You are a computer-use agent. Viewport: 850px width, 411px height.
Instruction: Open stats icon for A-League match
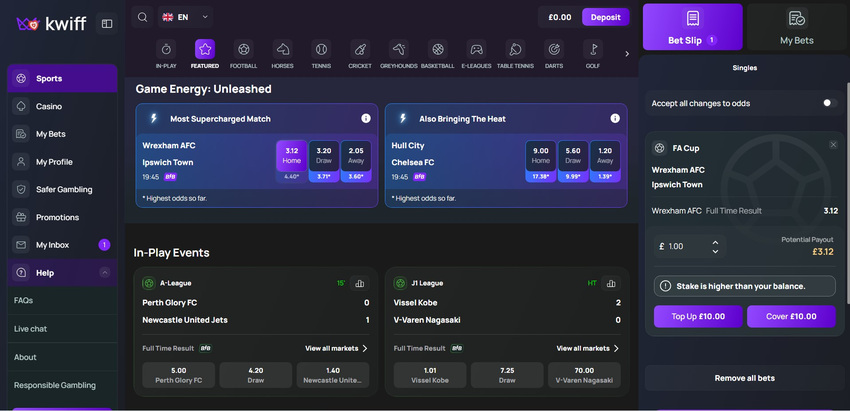(x=359, y=283)
